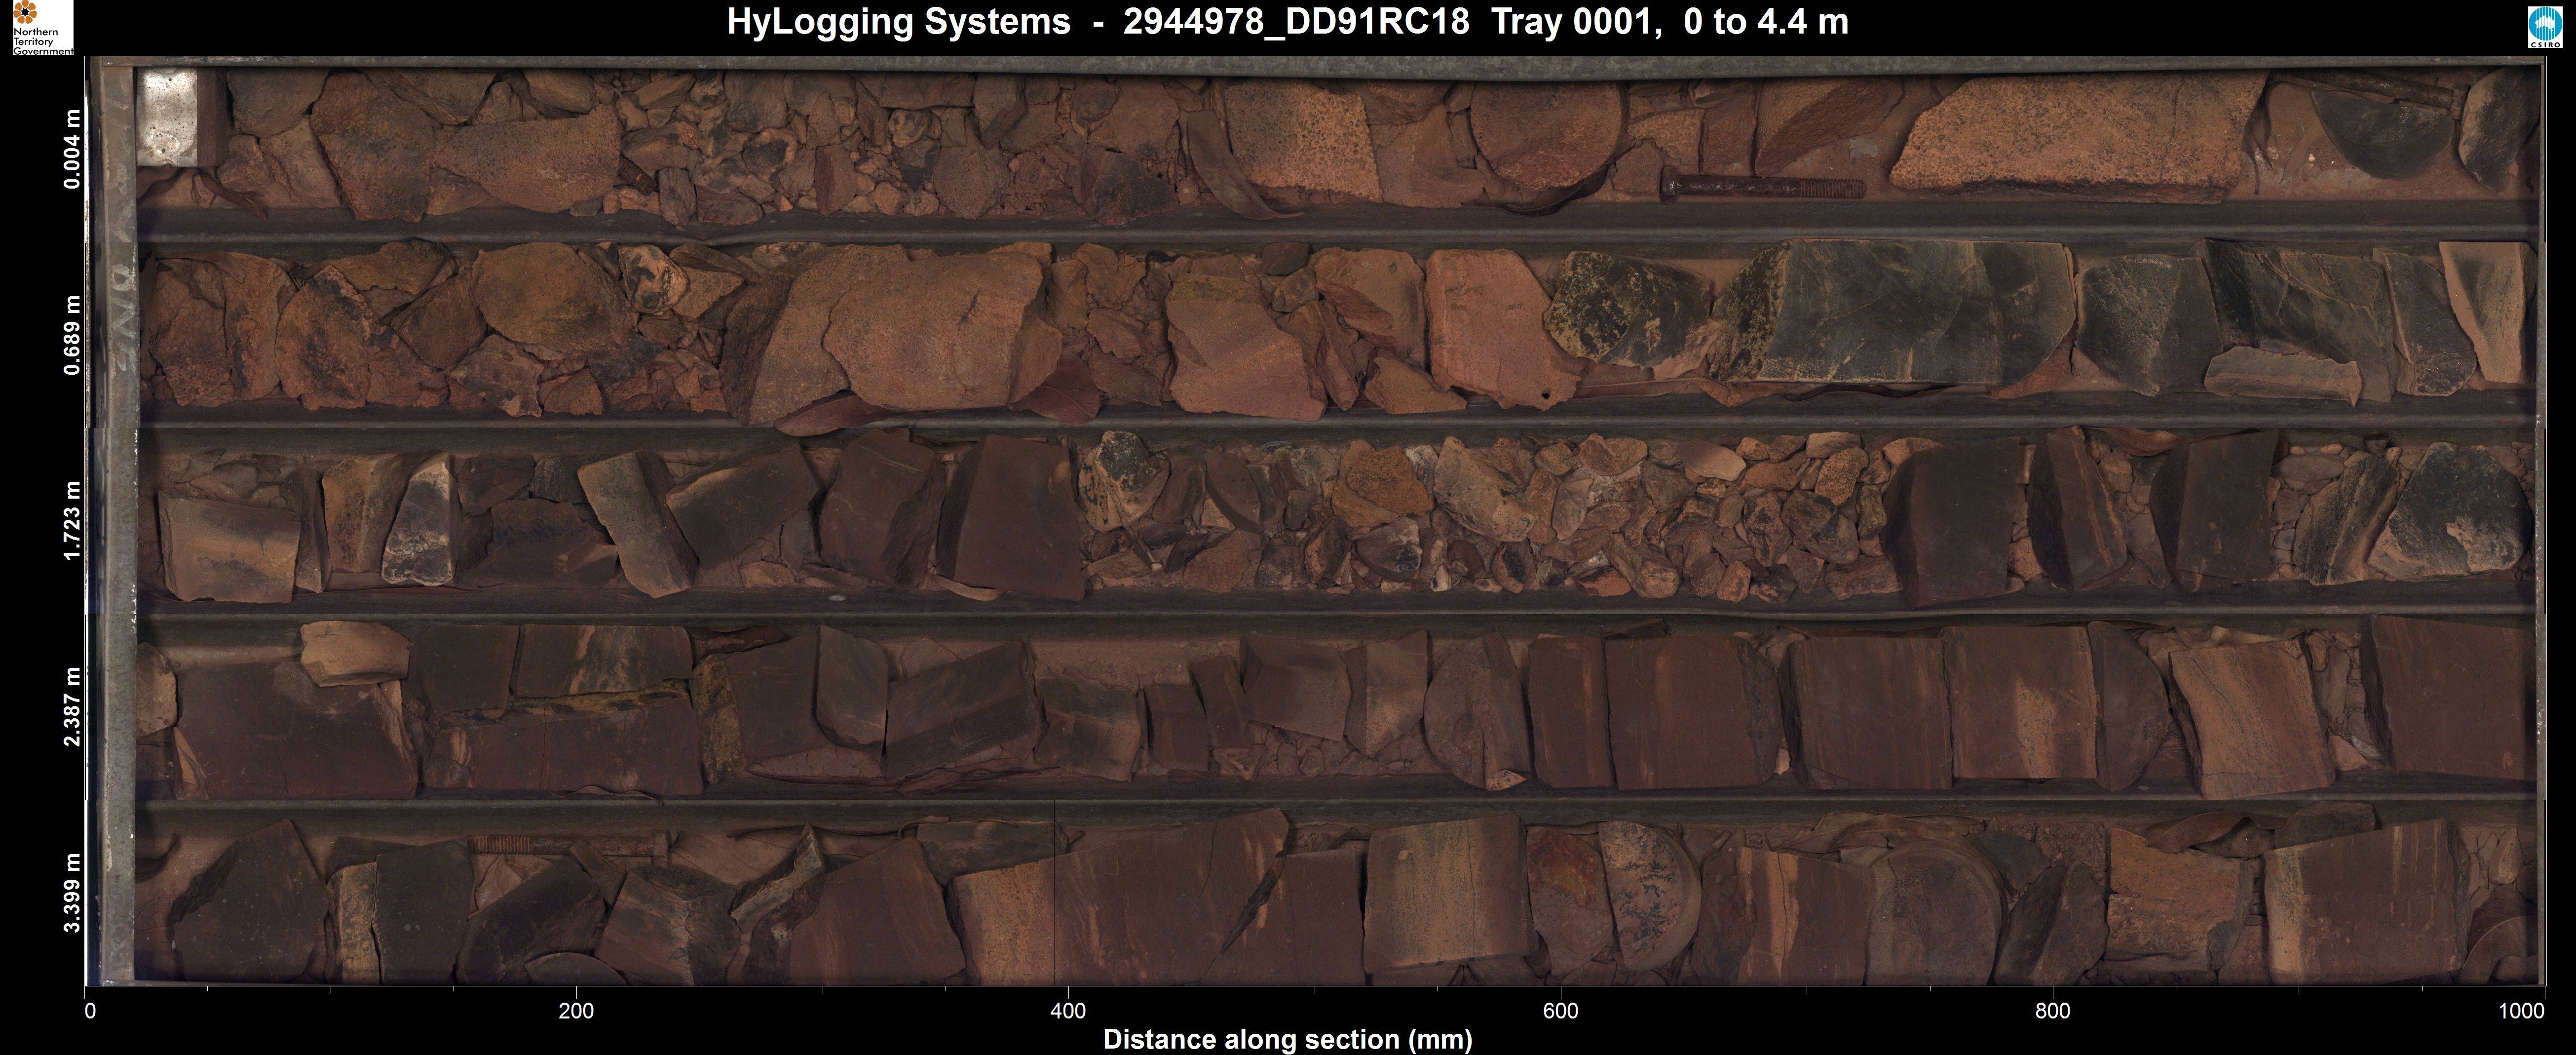Click the core disc with dendritic pattern

[x=1648, y=893]
